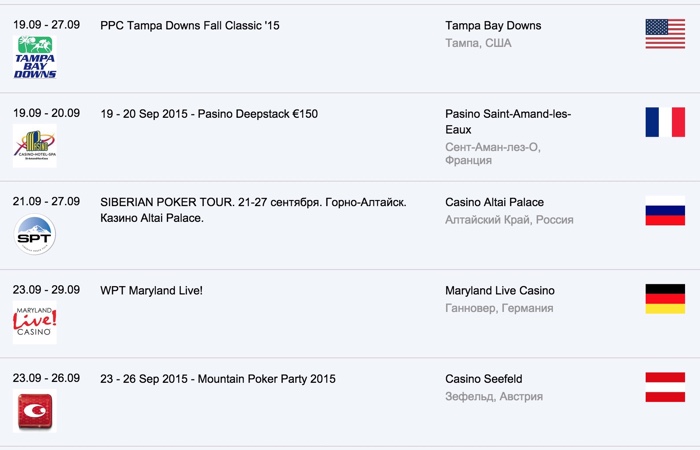Viewport: 700px width, 450px height.
Task: Open the SPT Siberian Poker Tour logo
Action: click(x=35, y=235)
